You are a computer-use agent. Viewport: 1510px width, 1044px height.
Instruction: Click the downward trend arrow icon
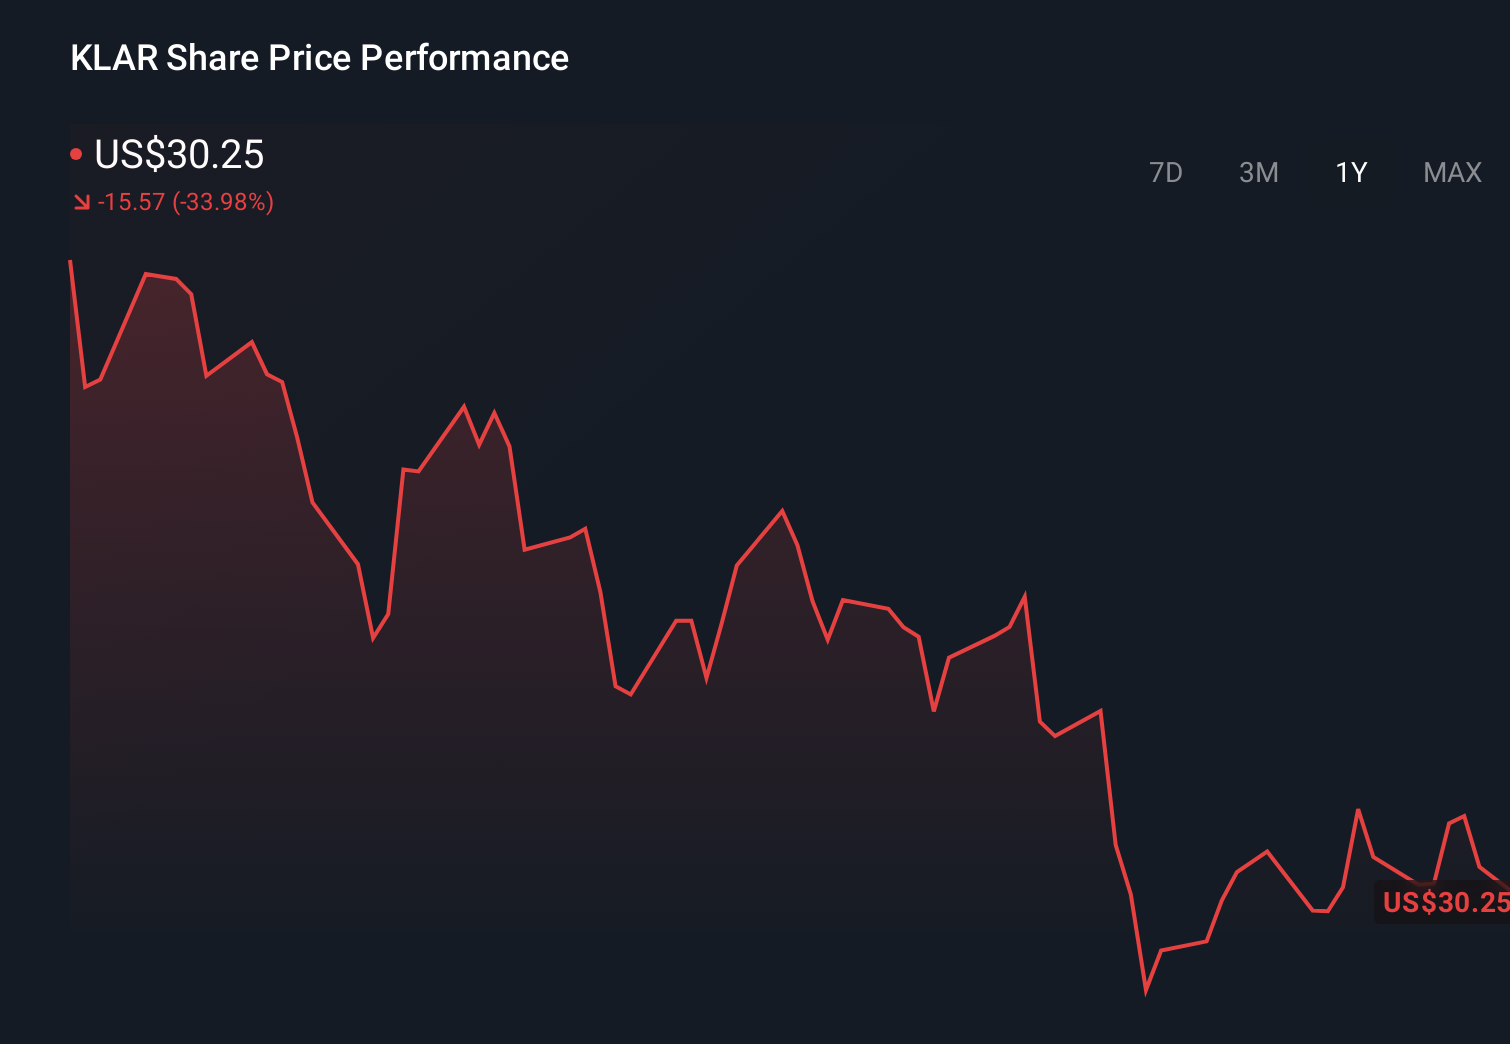click(x=81, y=201)
